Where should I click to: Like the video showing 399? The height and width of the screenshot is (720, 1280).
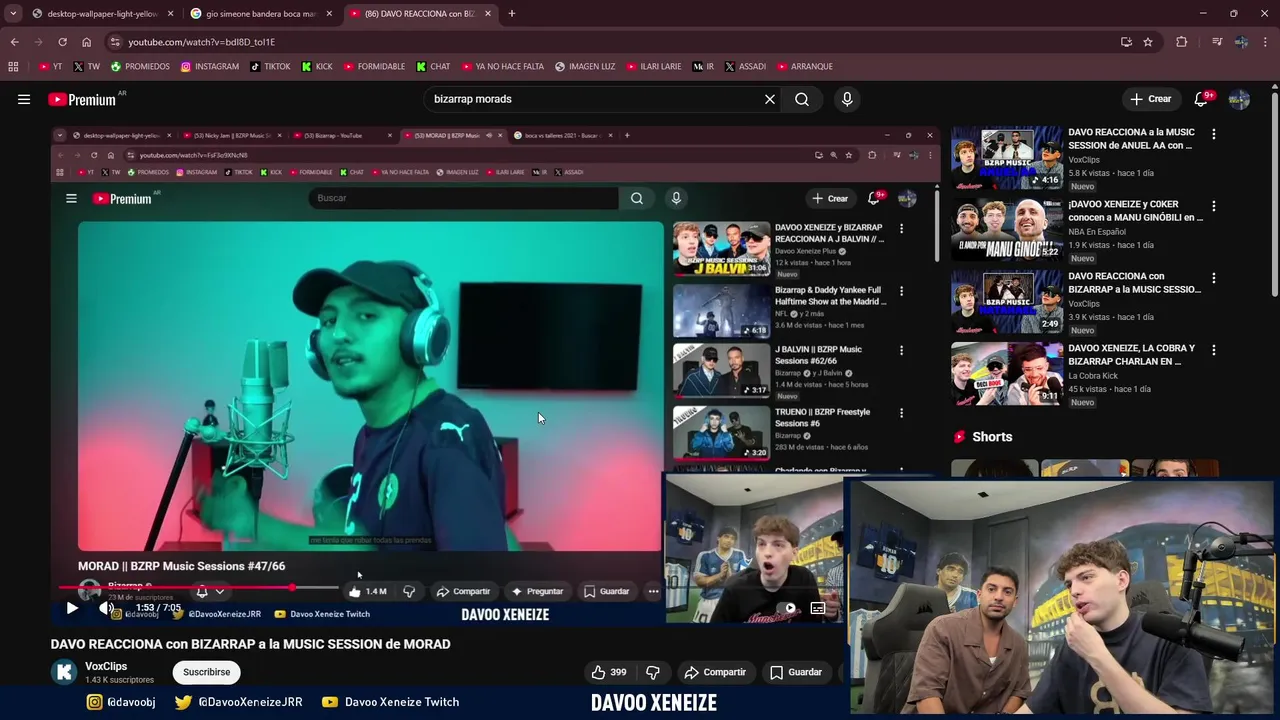[608, 672]
